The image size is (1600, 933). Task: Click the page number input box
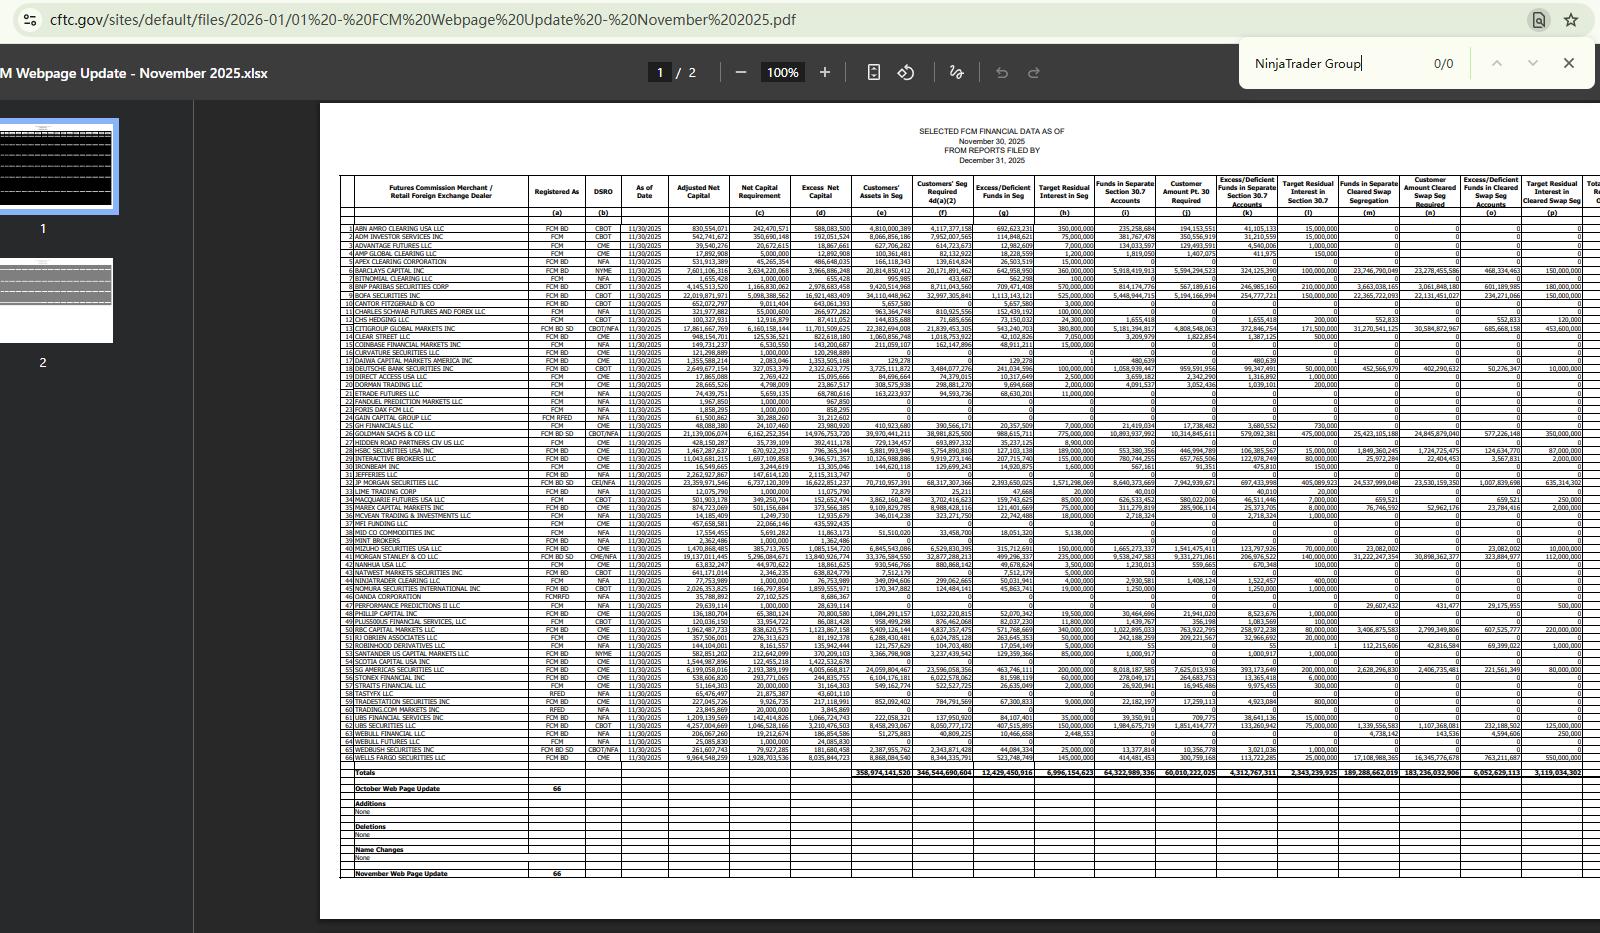659,72
